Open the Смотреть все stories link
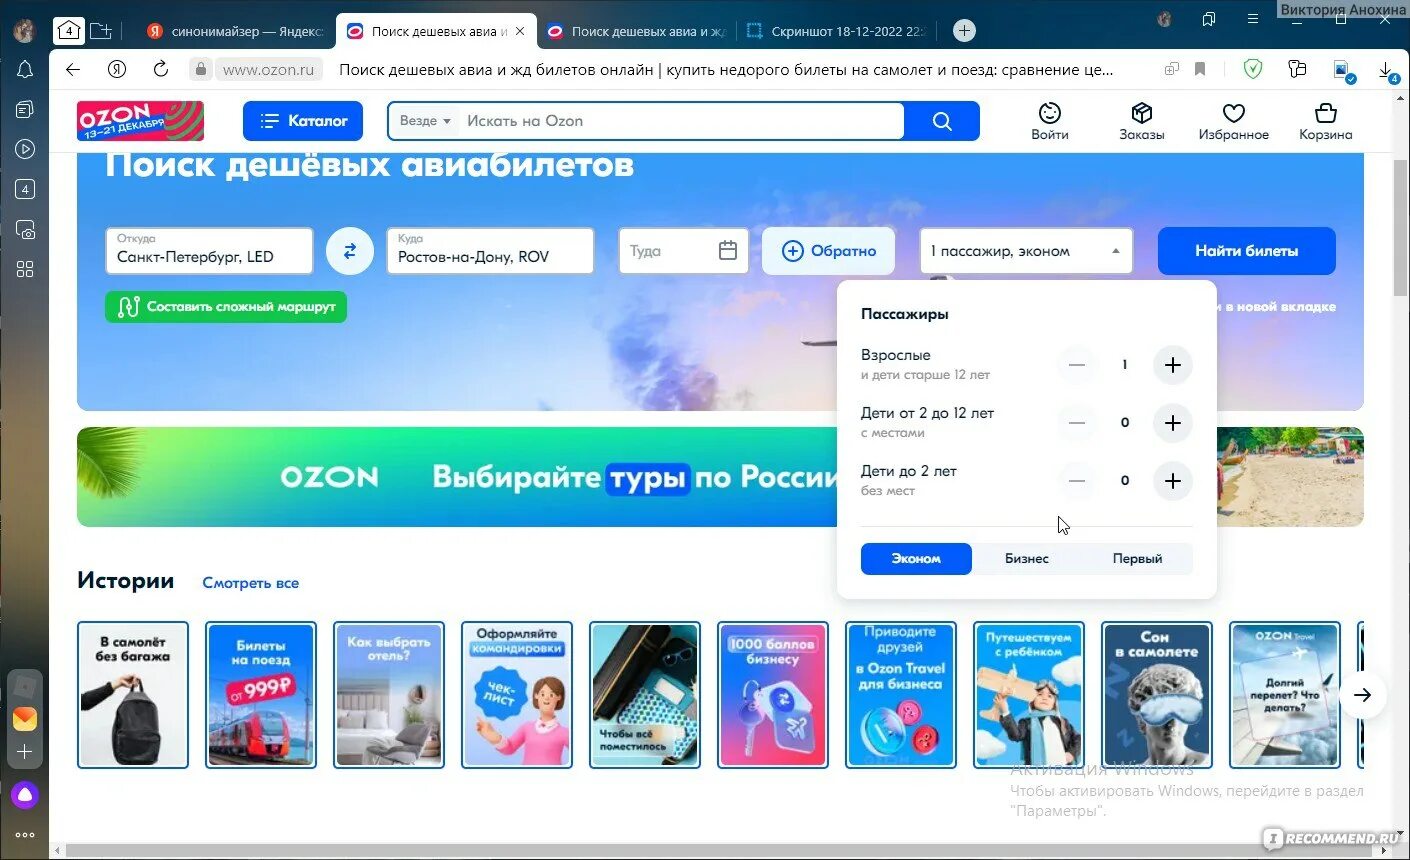1410x860 pixels. tap(251, 583)
